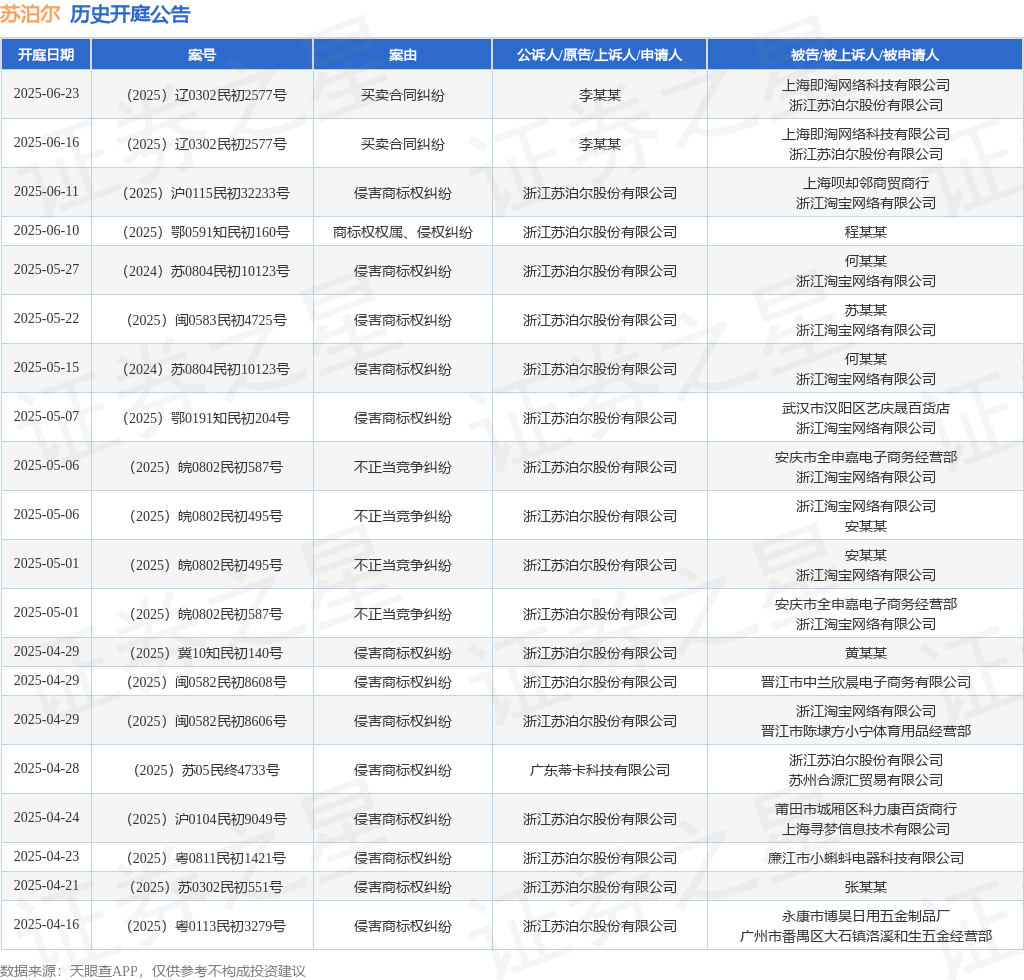Select defendant 永康市博昊日用五金制品厂
Image resolution: width=1024 pixels, height=980 pixels.
[x=865, y=916]
